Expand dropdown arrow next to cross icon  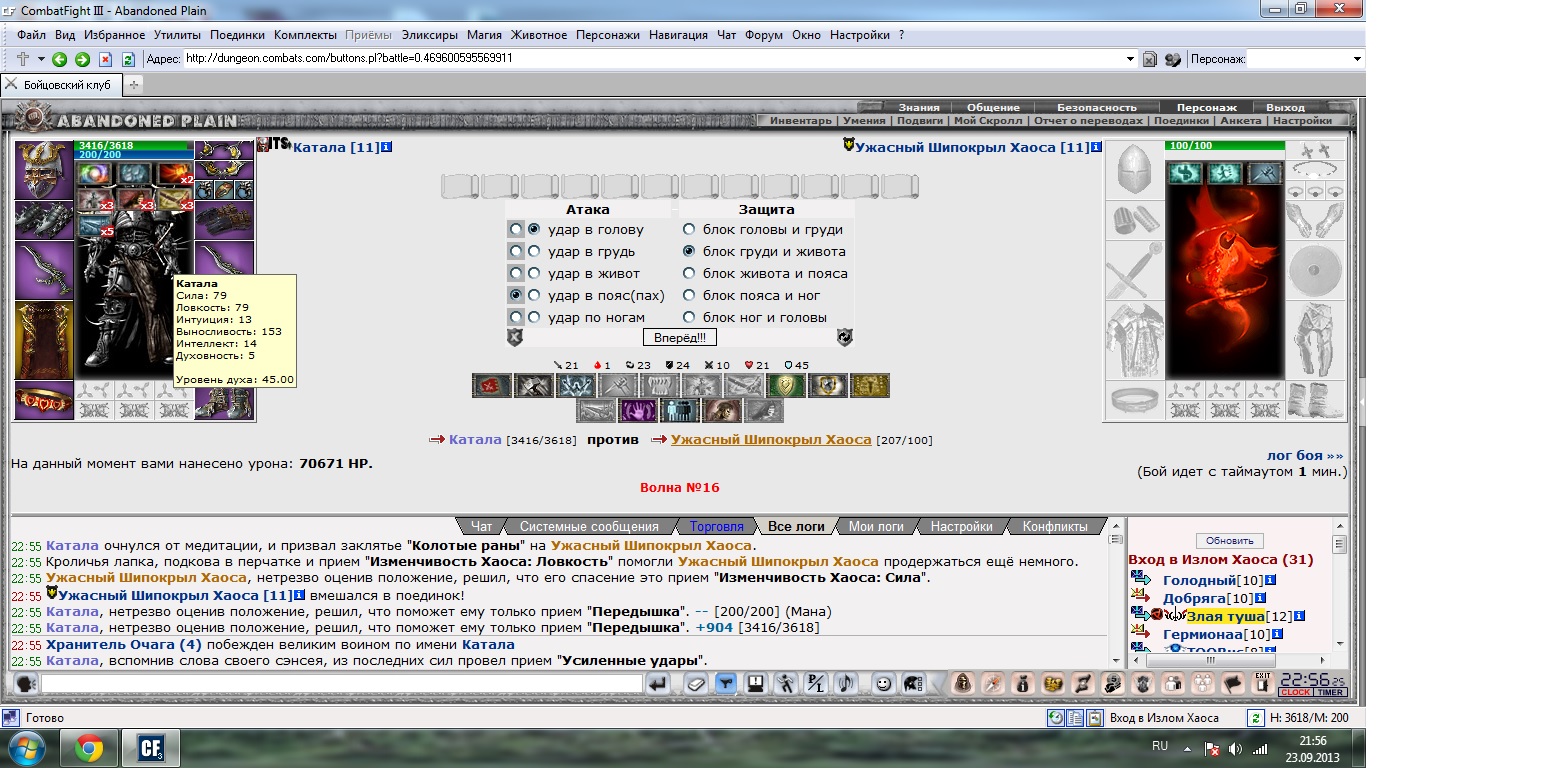(42, 59)
